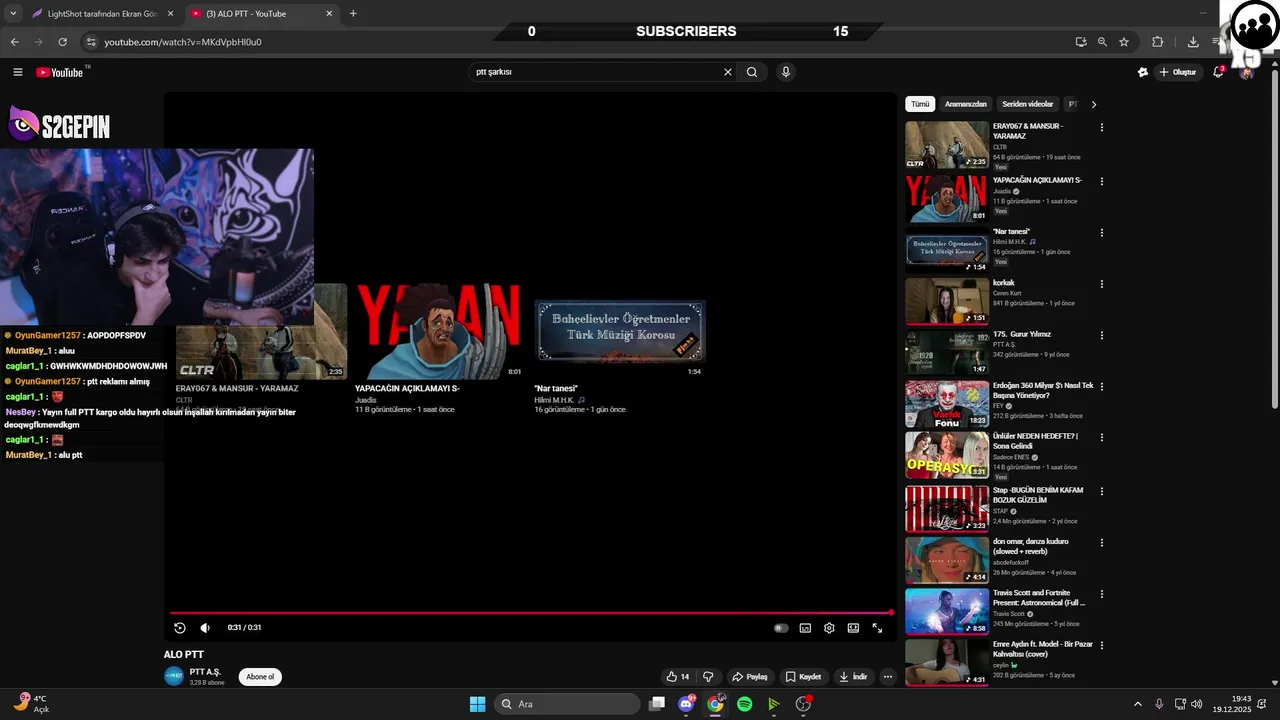Go back in the browser
The image size is (1280, 720).
(14, 42)
